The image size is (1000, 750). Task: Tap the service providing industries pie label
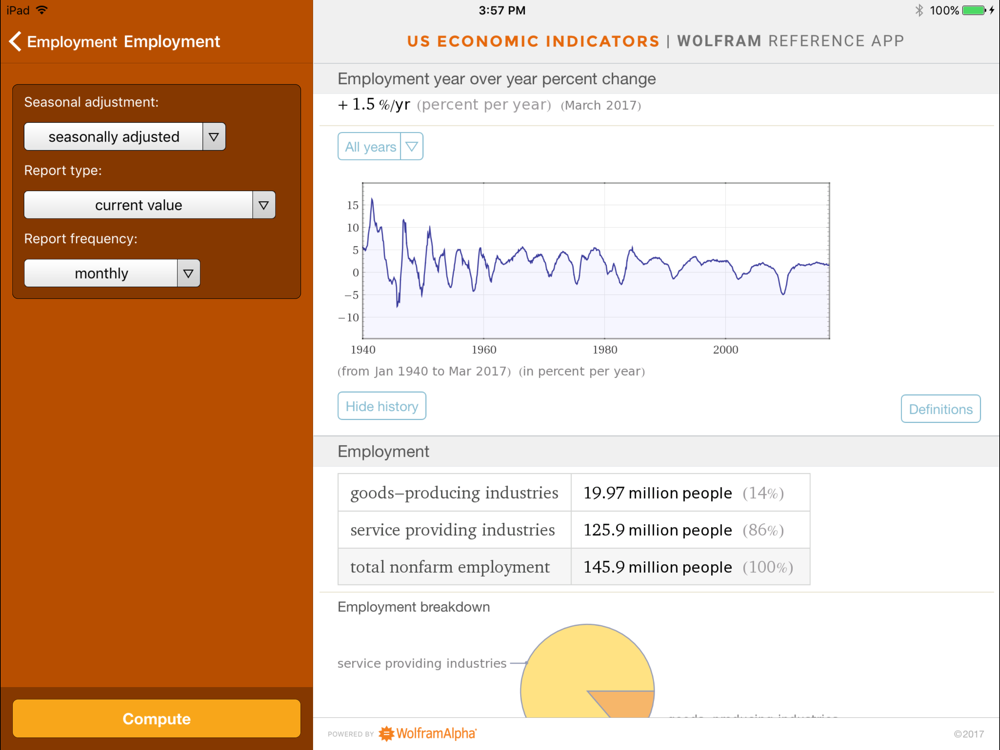pyautogui.click(x=422, y=663)
